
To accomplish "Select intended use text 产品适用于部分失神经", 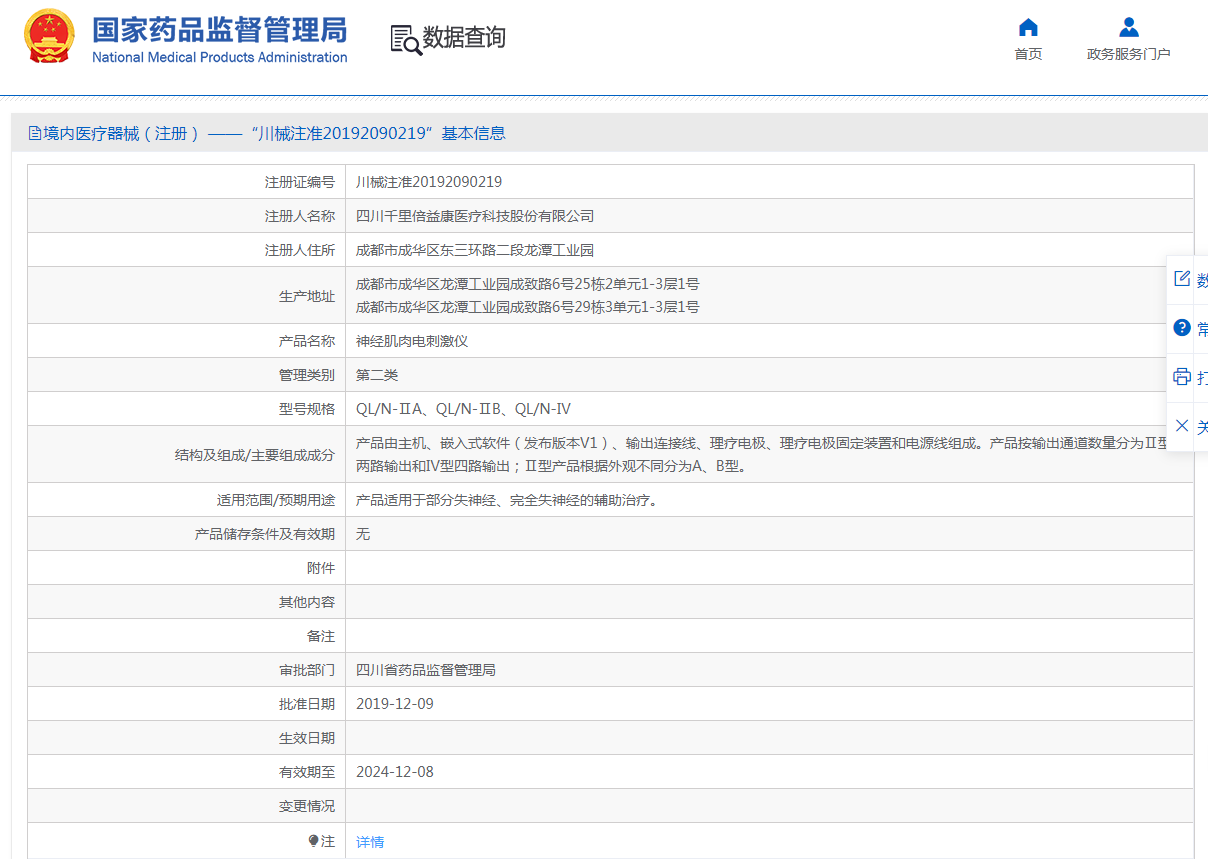I will click(x=507, y=500).
